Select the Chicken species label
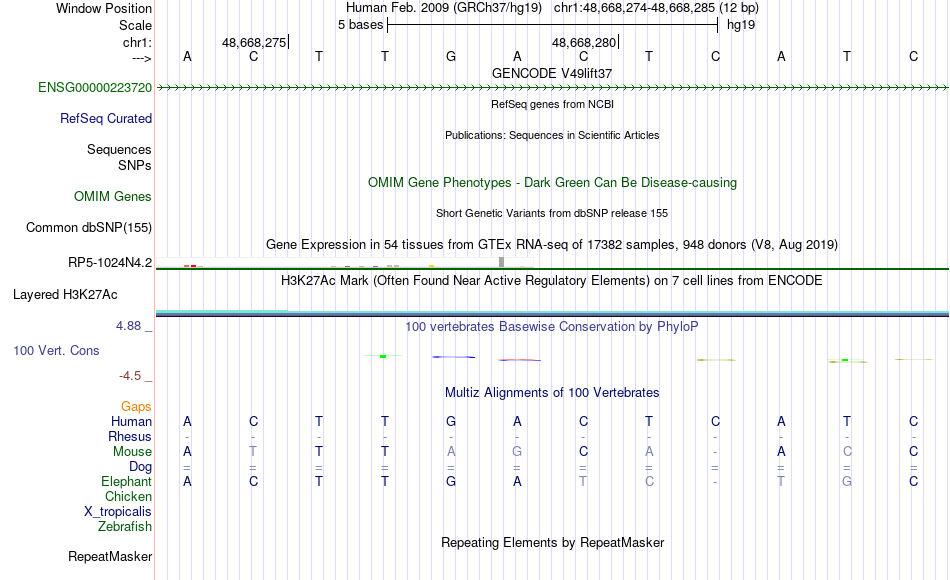The image size is (950, 580). [x=128, y=497]
